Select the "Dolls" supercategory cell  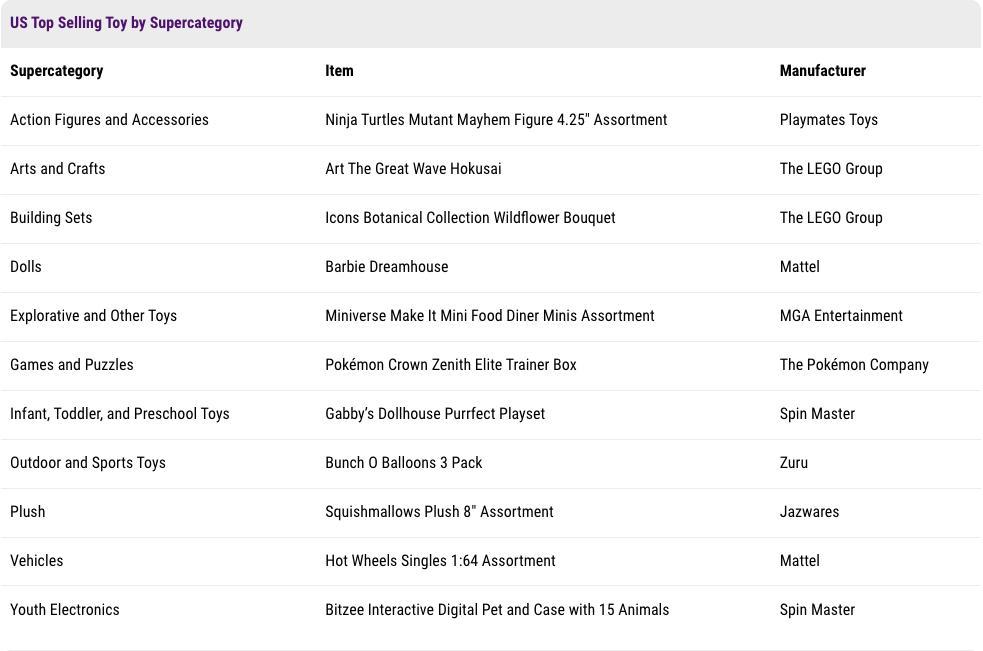click(26, 267)
